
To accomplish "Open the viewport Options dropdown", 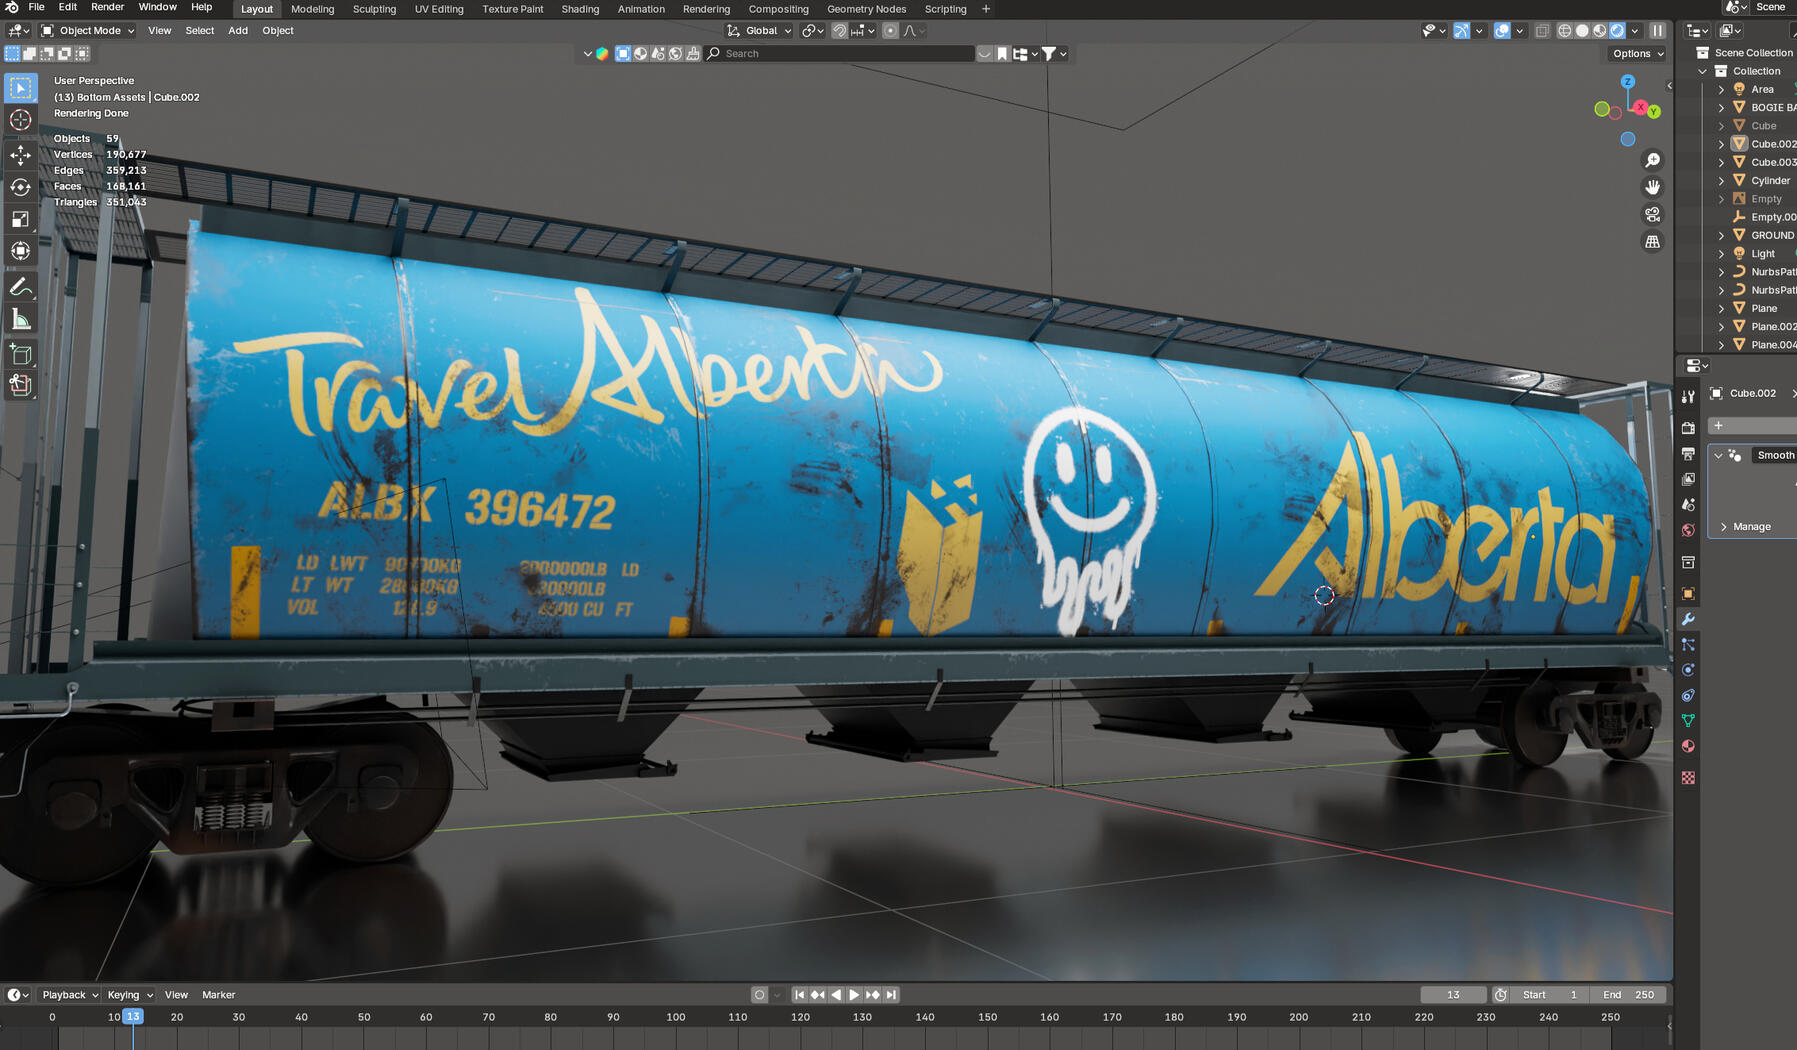I will point(1637,54).
